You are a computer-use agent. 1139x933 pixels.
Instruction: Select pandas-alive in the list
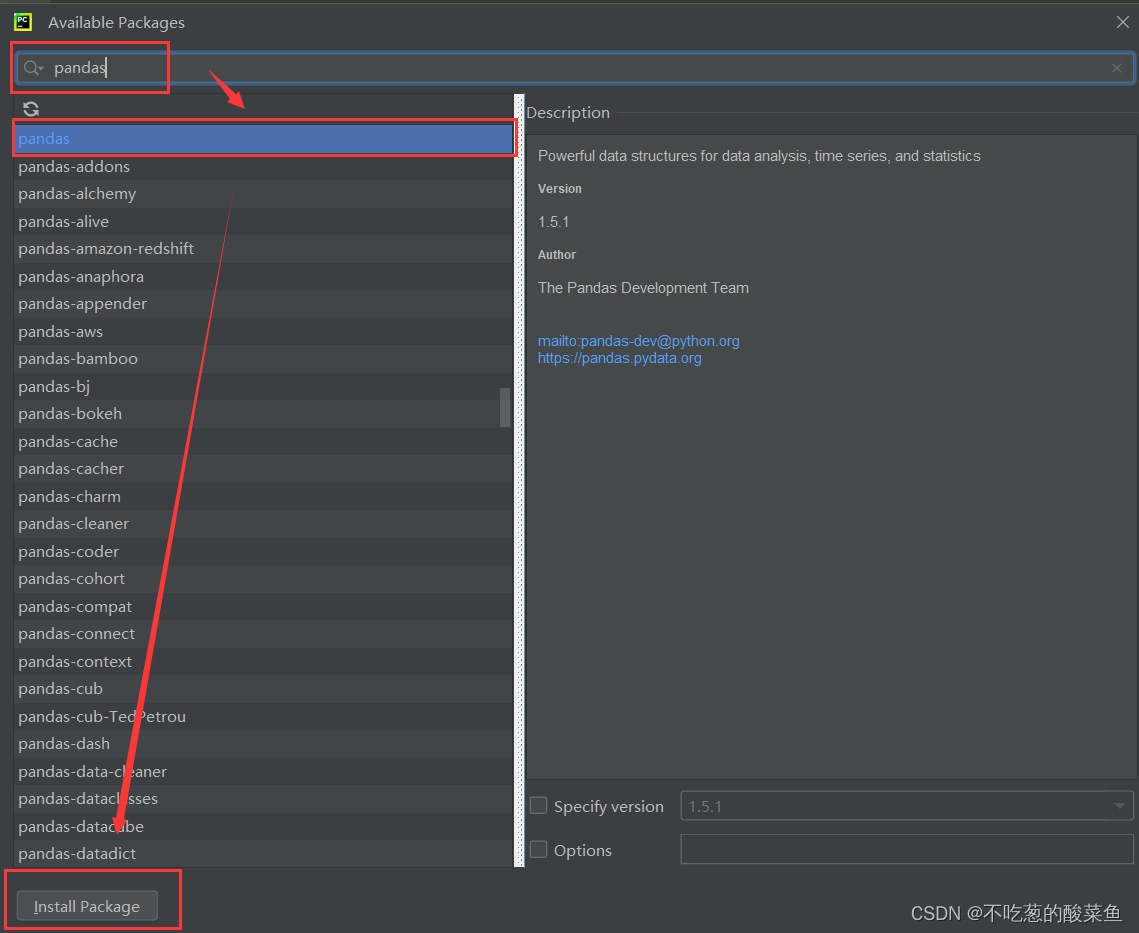pyautogui.click(x=263, y=222)
